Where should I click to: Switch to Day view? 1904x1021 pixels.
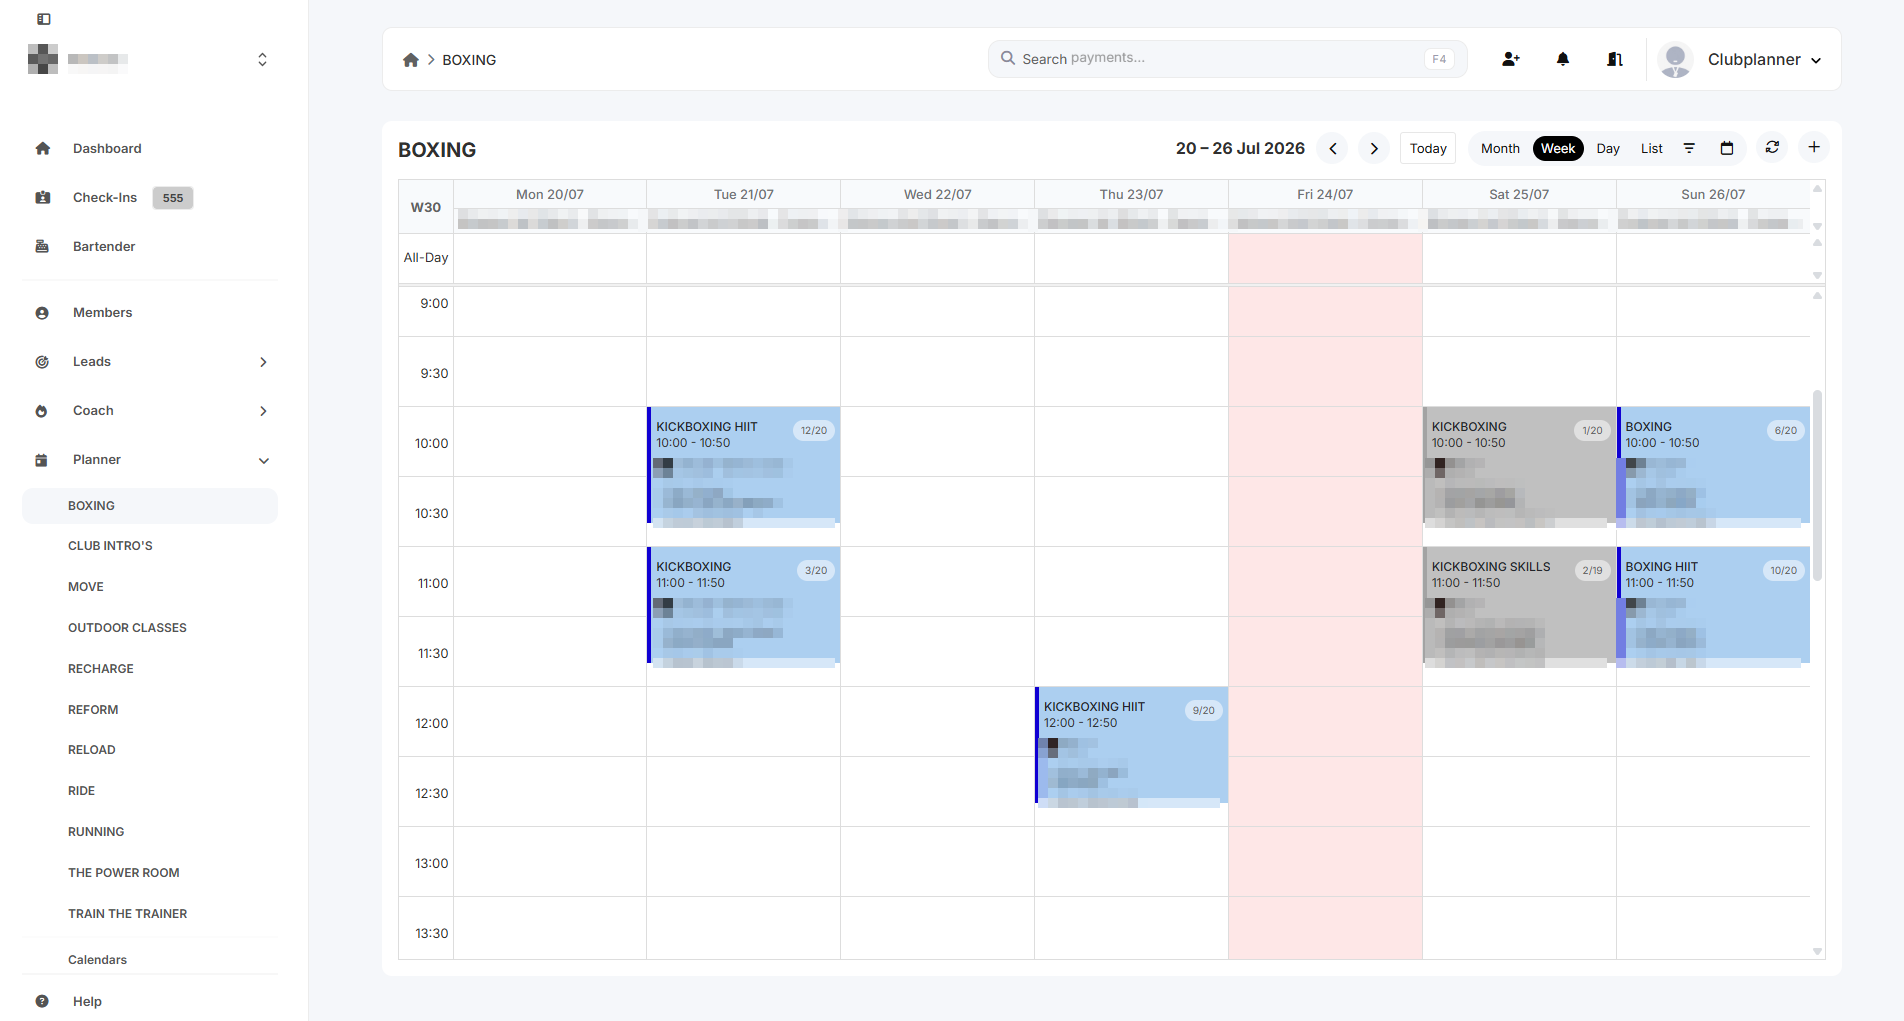pos(1608,148)
